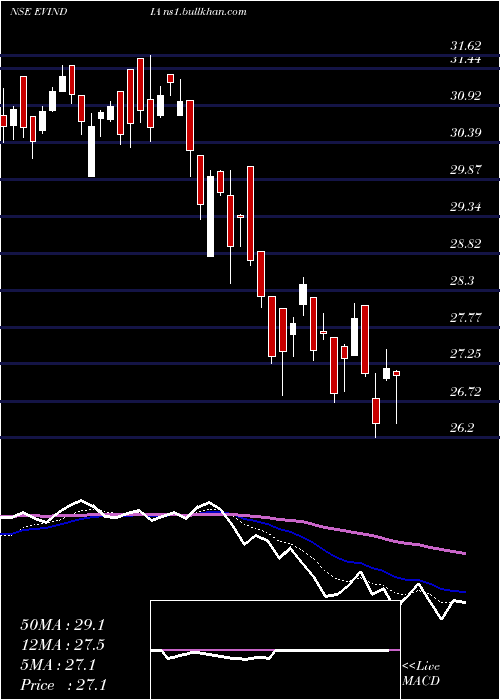Click the 26.72 price axis label
The image size is (500, 700).
[x=466, y=392]
